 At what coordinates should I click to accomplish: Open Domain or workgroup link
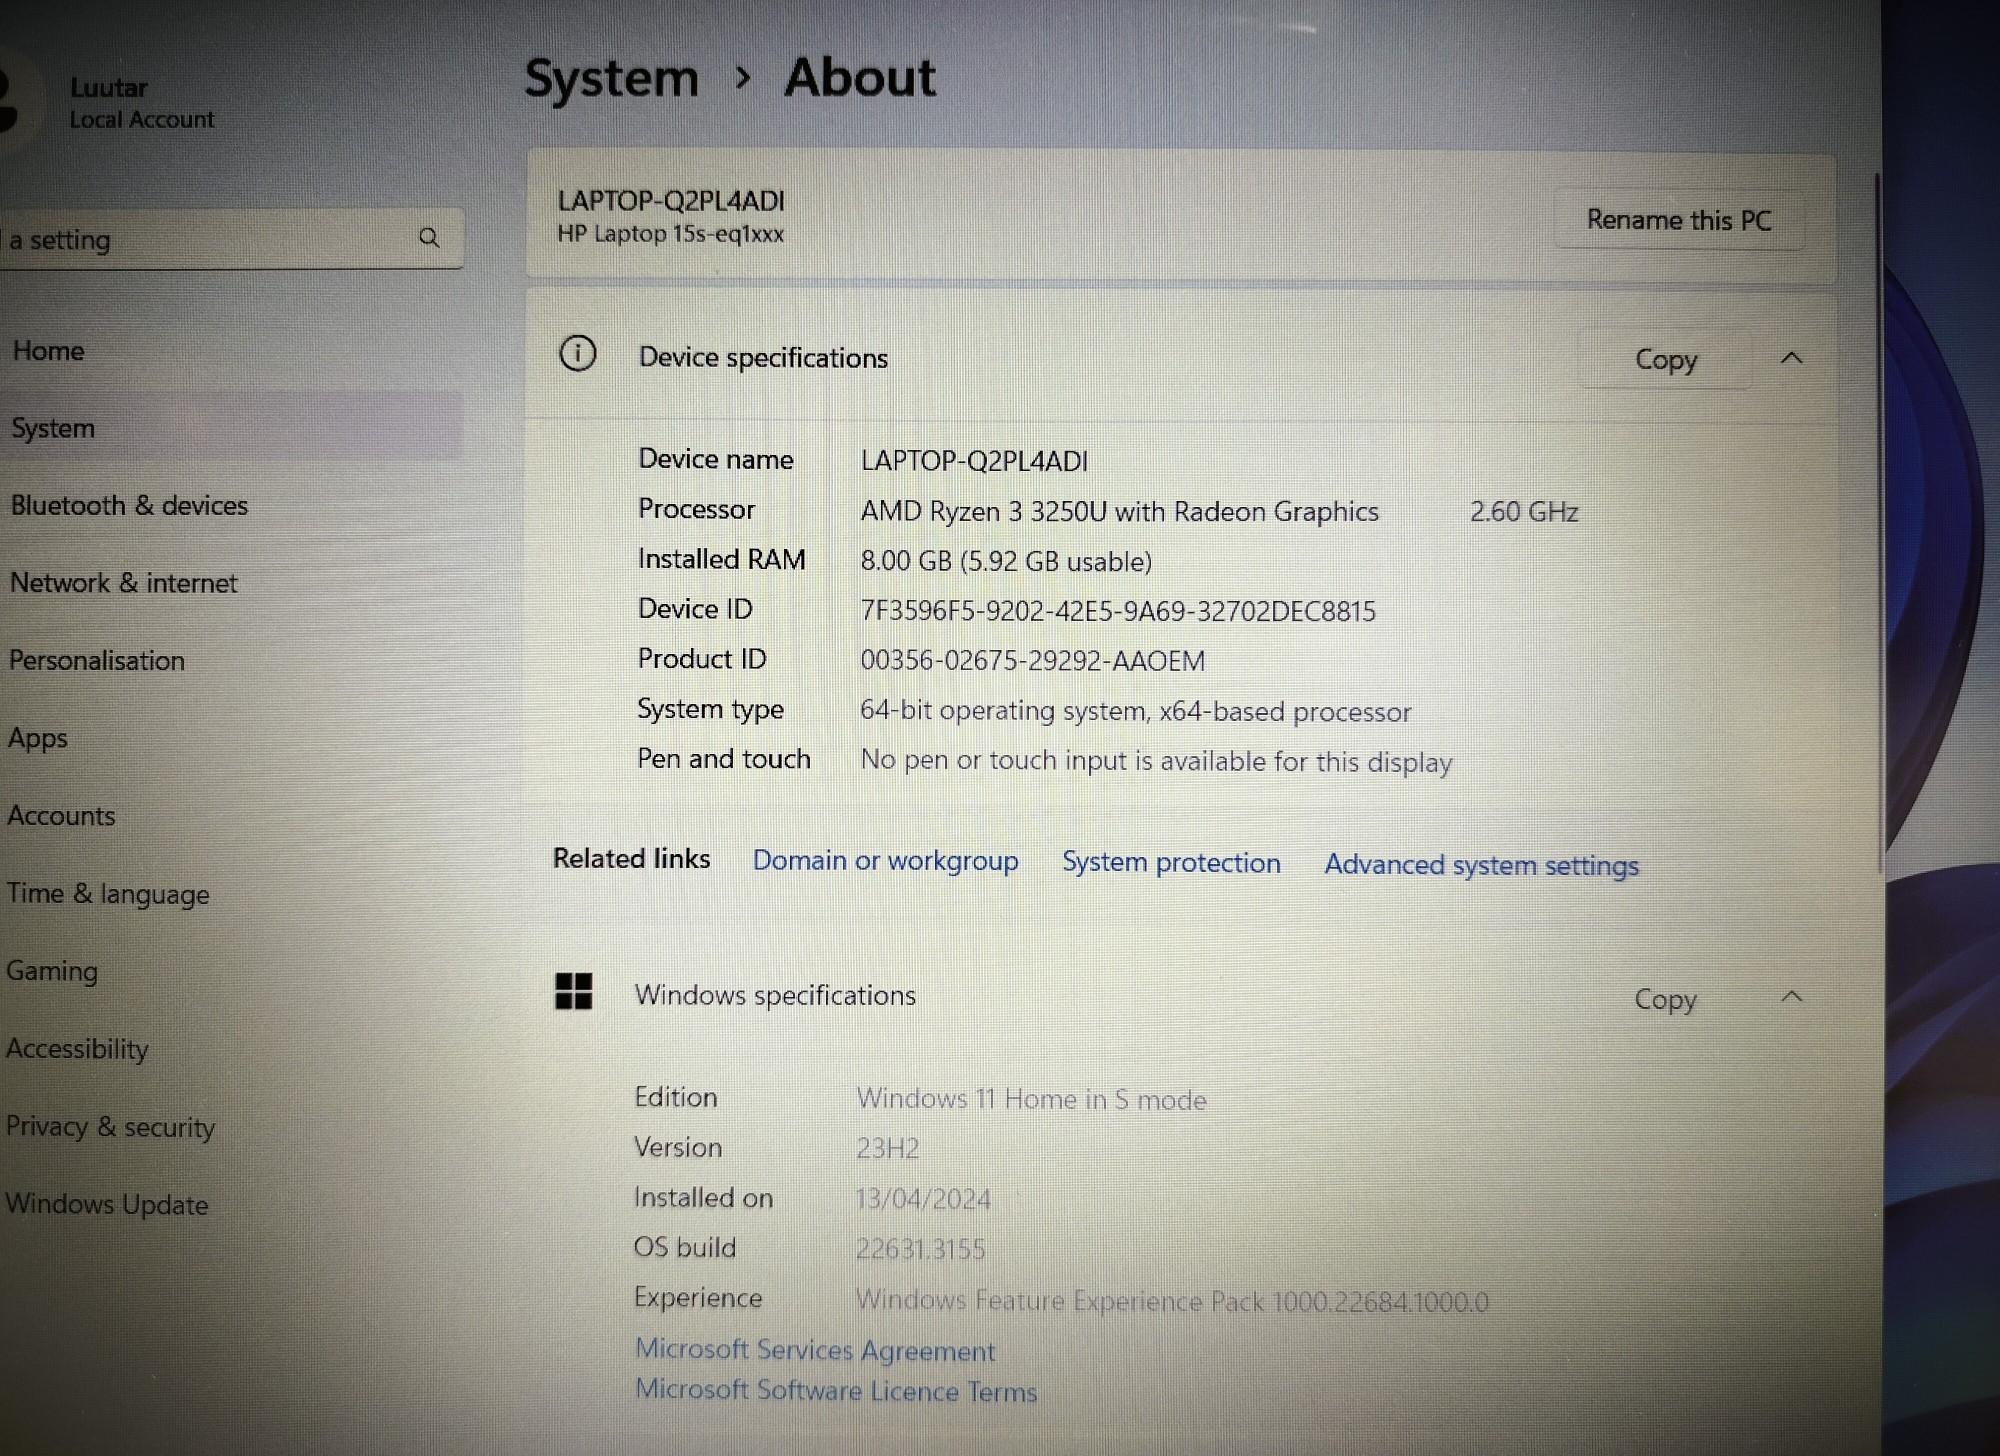(x=885, y=861)
